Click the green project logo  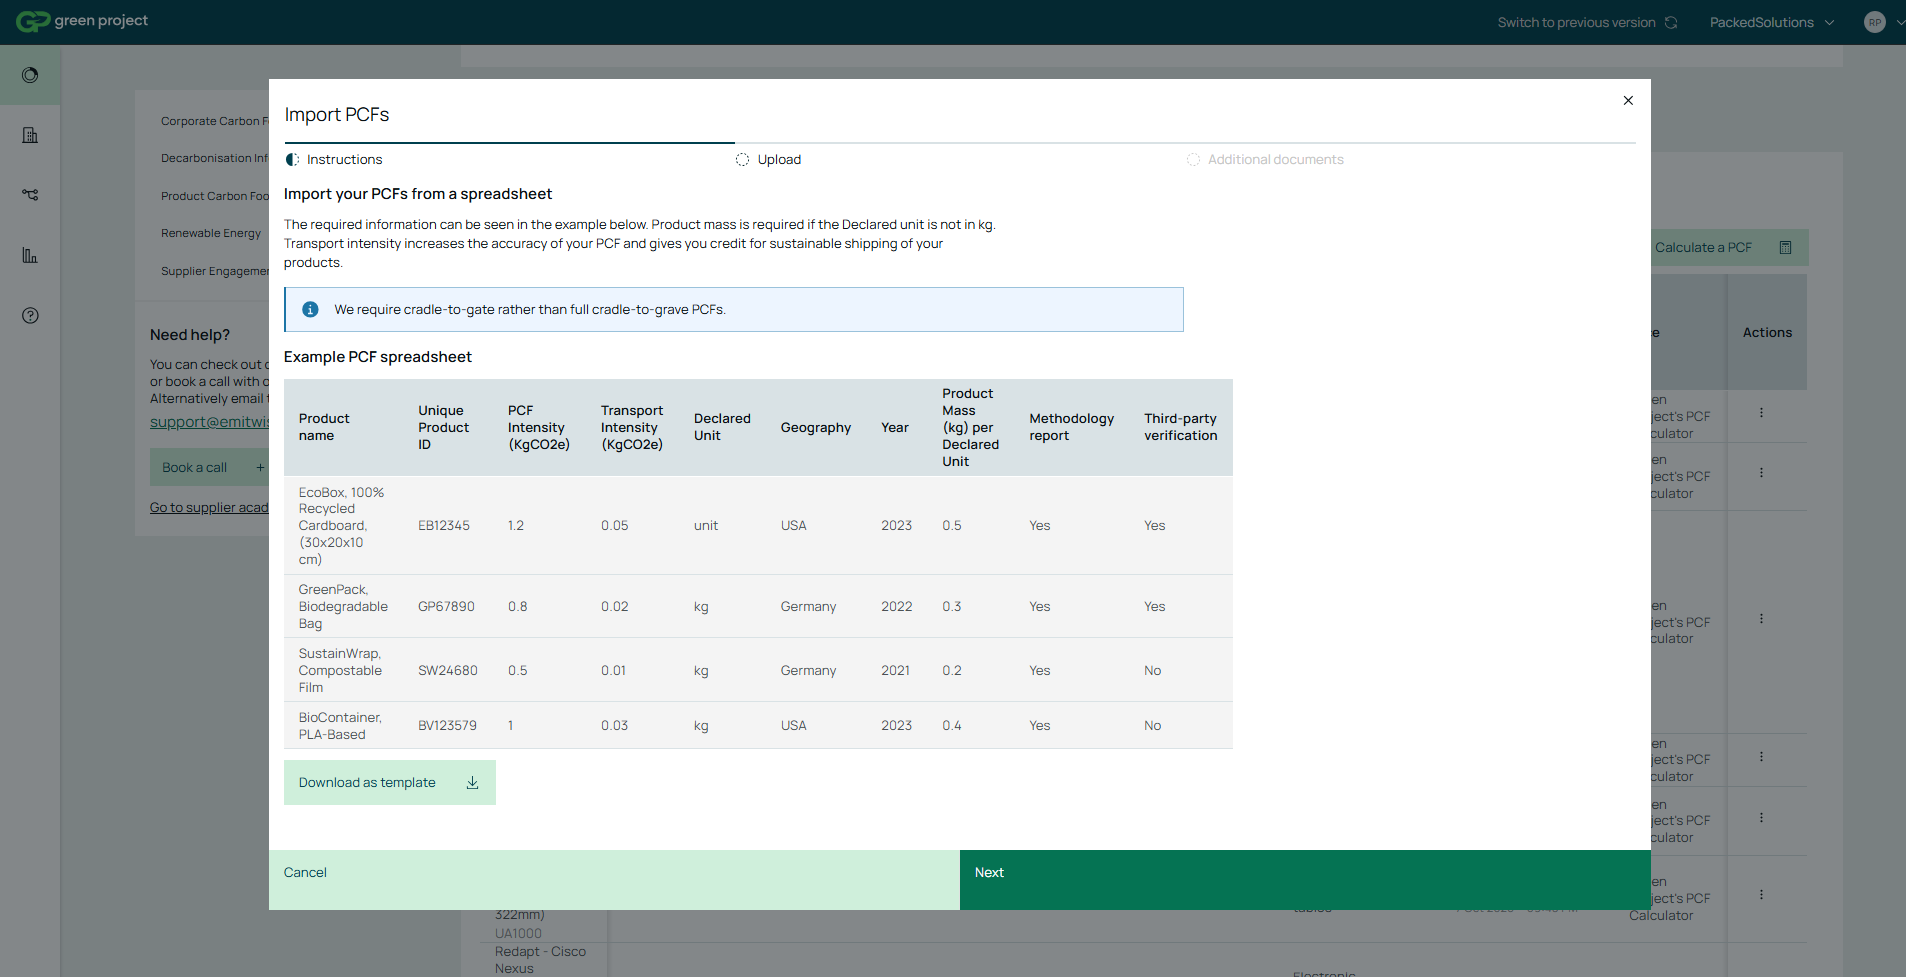click(82, 21)
